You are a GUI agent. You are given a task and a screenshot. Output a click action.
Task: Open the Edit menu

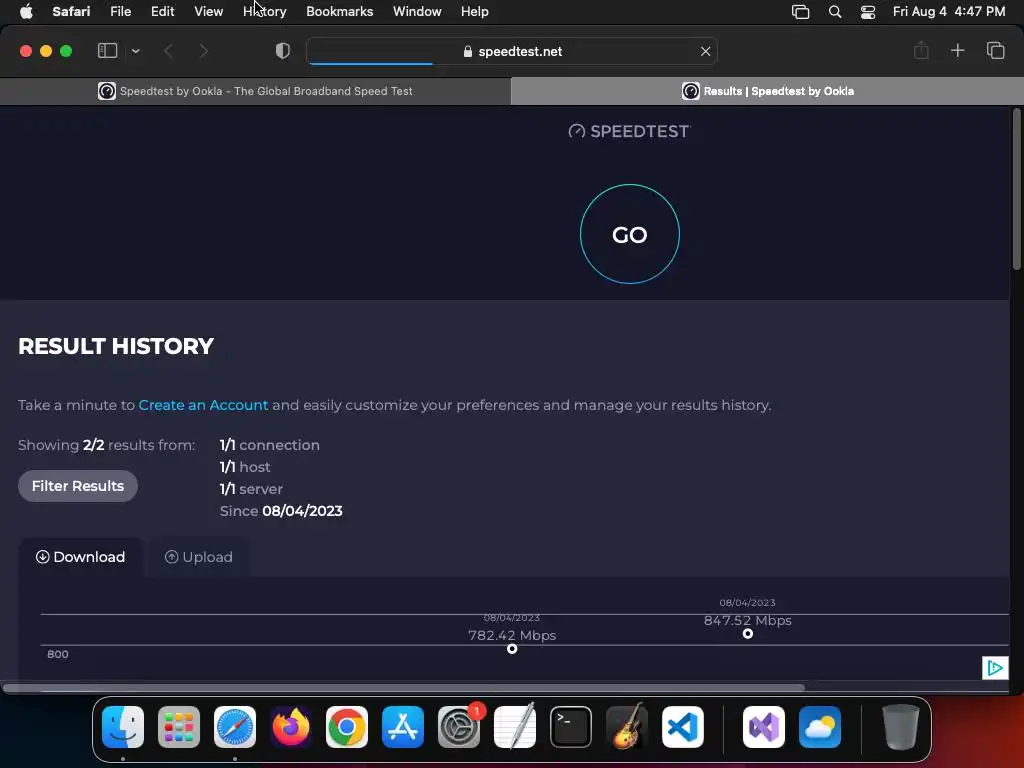163,11
